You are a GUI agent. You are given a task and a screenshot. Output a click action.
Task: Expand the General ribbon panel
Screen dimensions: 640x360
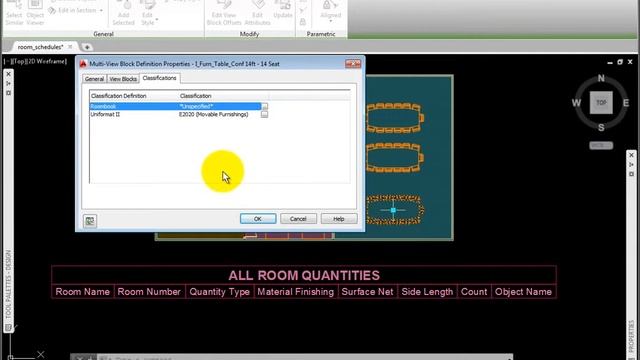point(103,34)
